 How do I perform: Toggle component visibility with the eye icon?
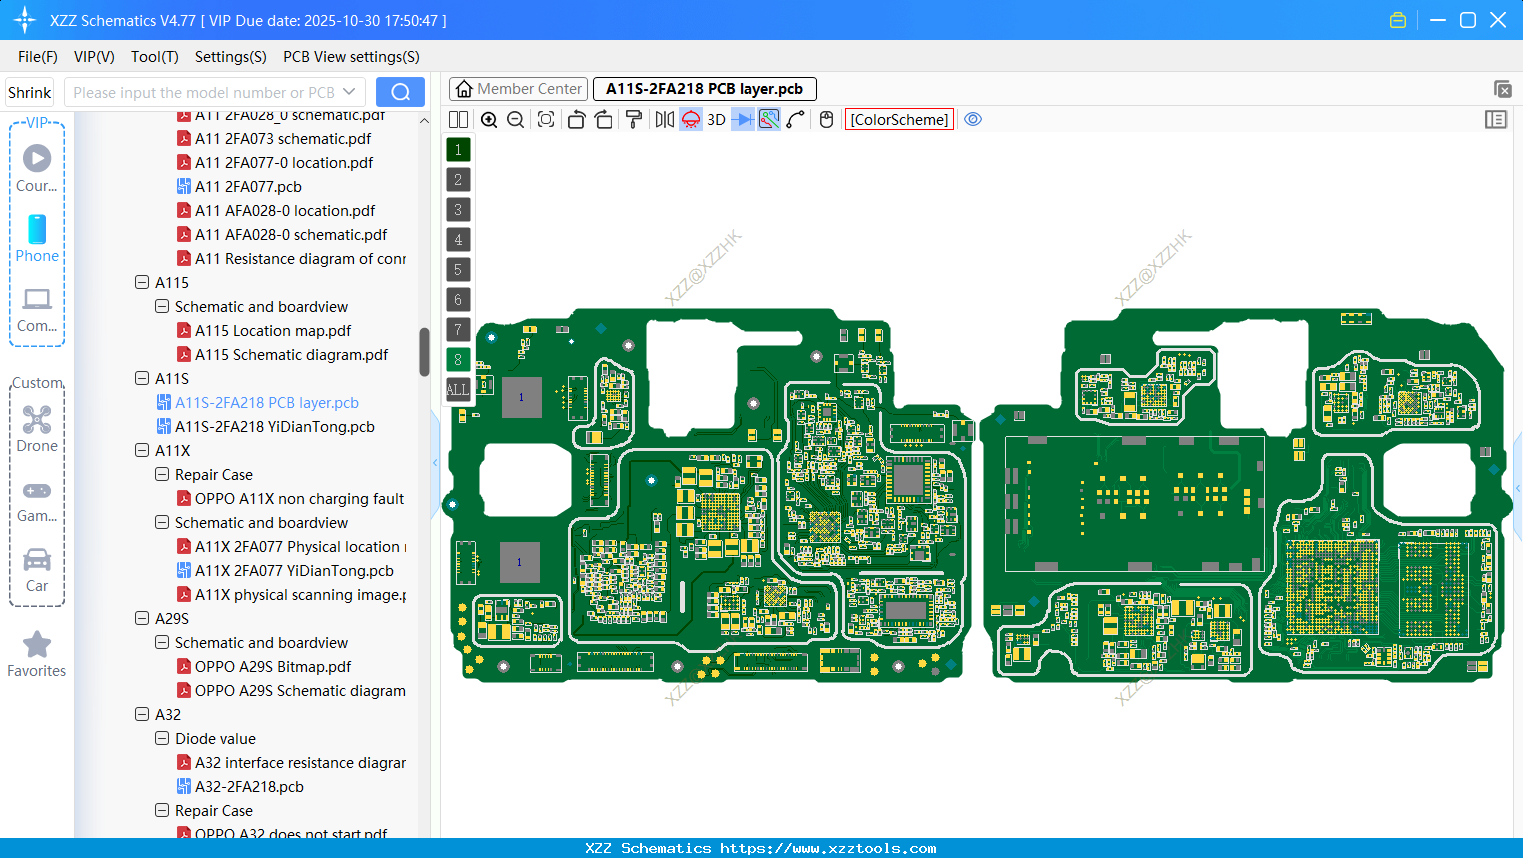click(973, 119)
